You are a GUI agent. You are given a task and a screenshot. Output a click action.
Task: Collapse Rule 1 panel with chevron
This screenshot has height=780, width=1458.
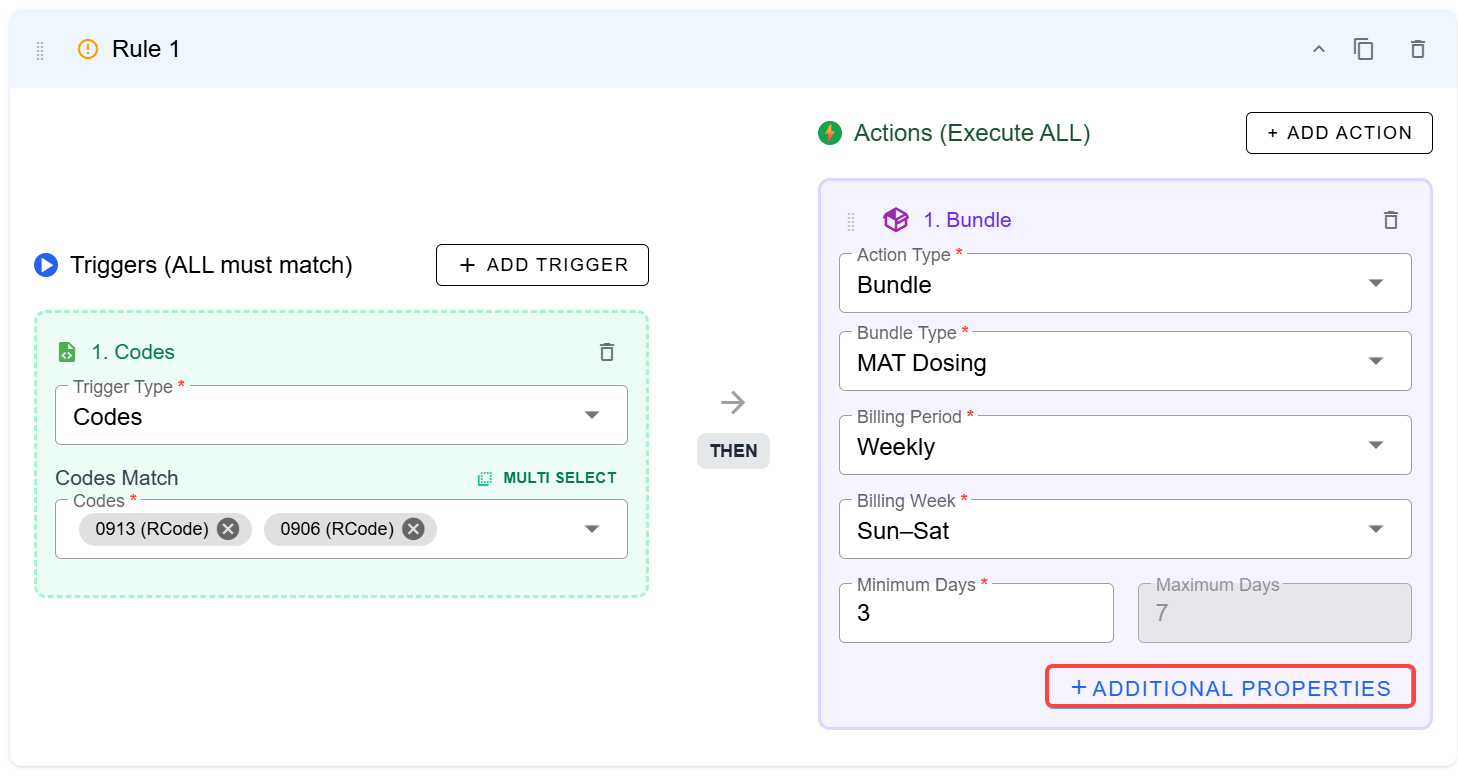1318,49
